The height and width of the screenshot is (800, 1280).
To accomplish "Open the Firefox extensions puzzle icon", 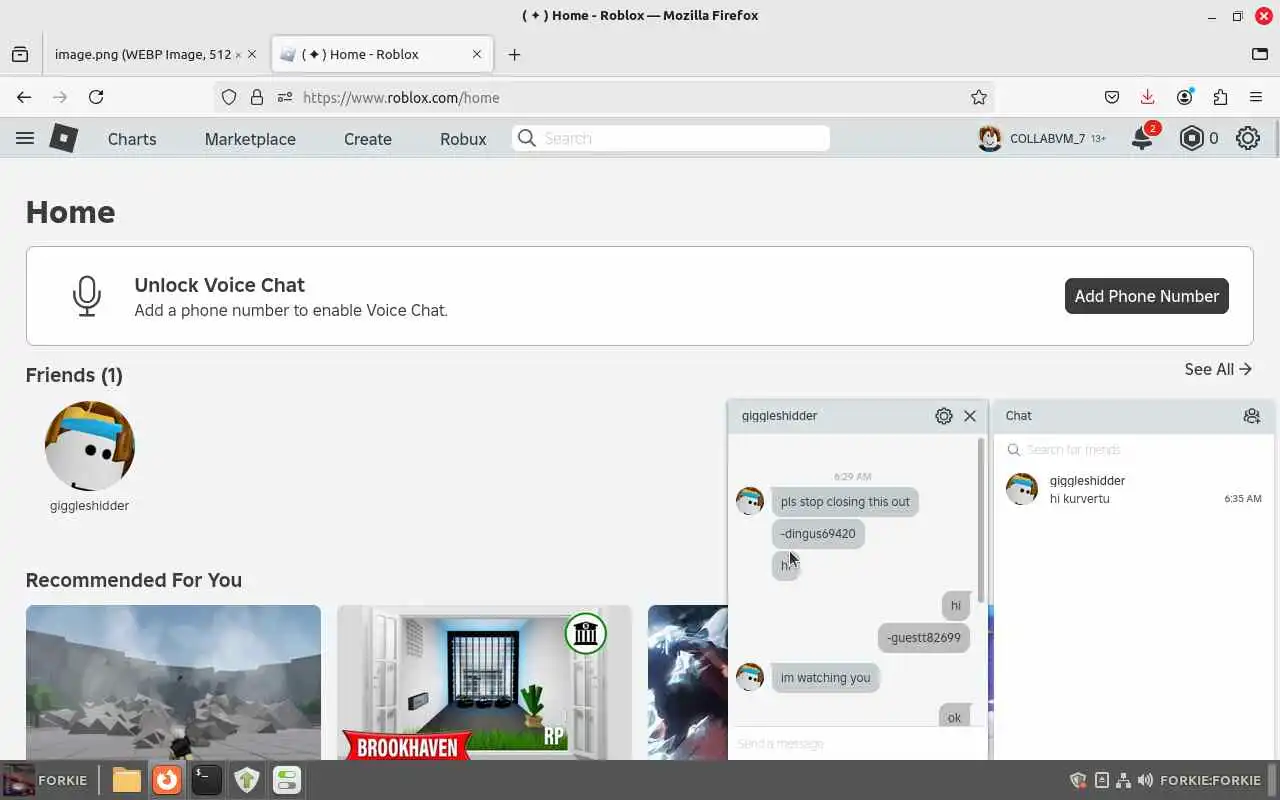I will tap(1220, 97).
